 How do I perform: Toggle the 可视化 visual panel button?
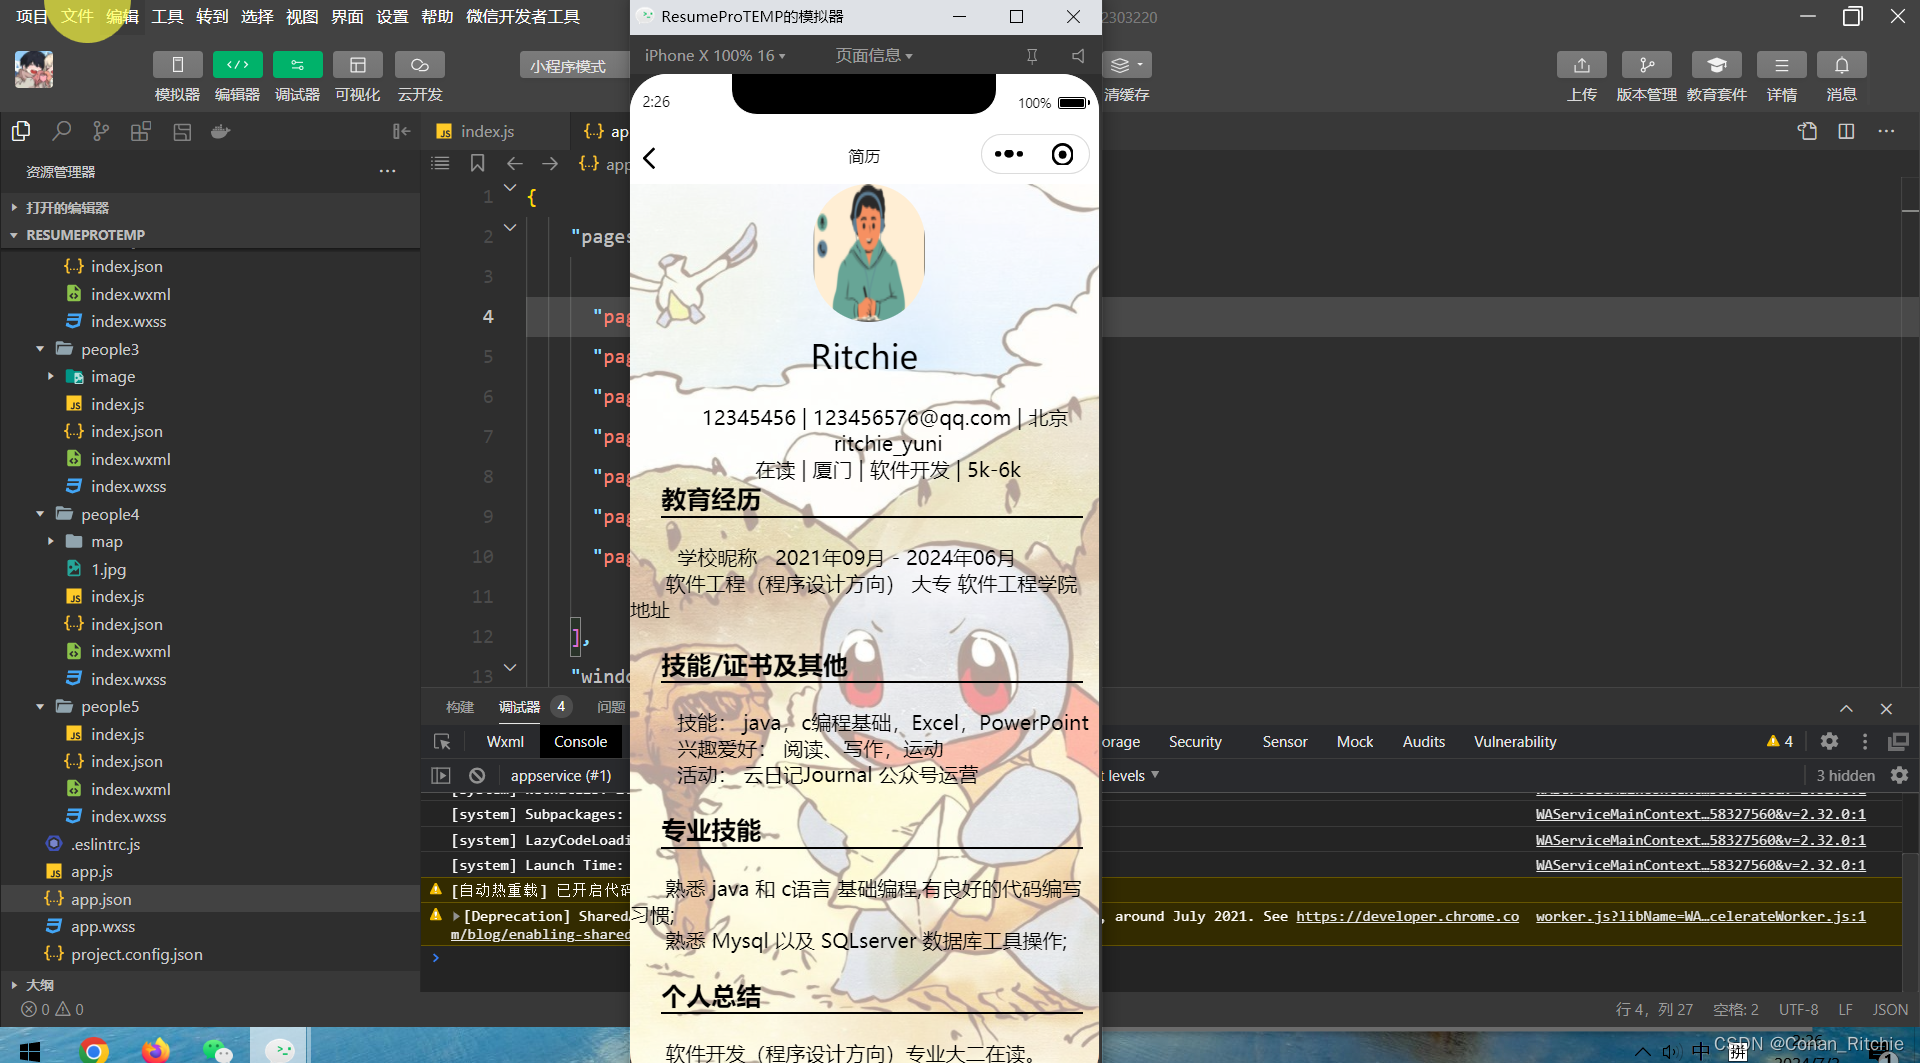(357, 65)
